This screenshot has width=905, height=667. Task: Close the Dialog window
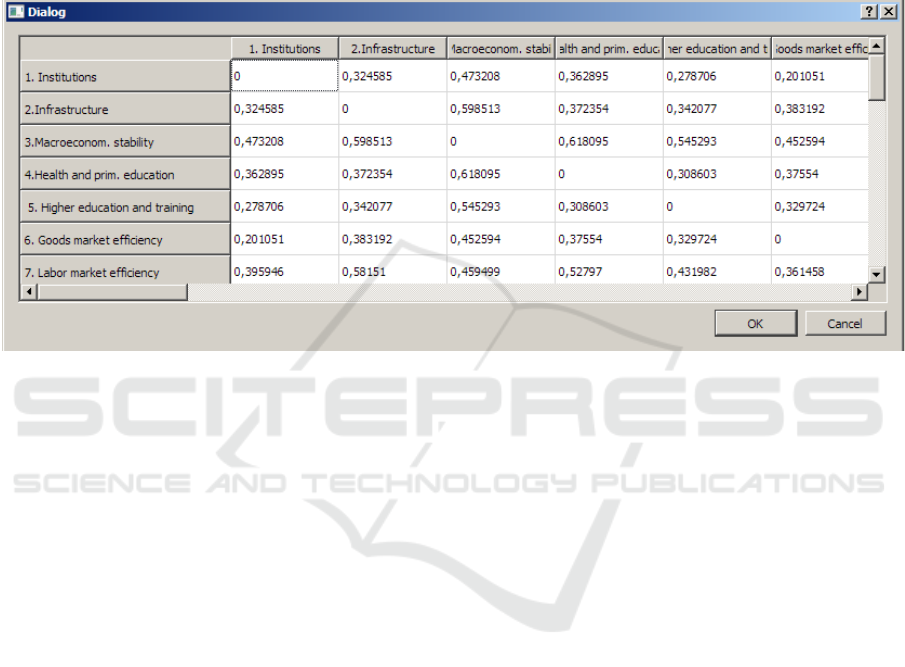point(889,10)
